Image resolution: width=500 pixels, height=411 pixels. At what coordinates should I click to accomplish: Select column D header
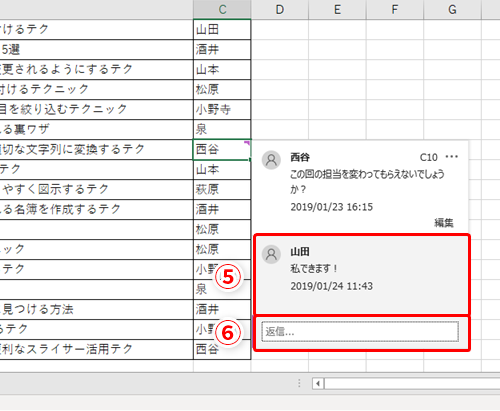[280, 9]
